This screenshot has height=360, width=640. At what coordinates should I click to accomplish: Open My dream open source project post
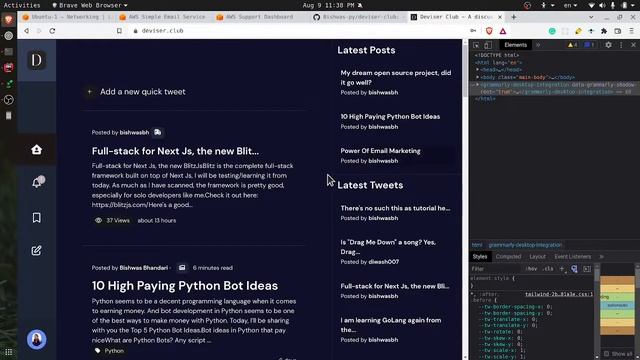pos(396,78)
